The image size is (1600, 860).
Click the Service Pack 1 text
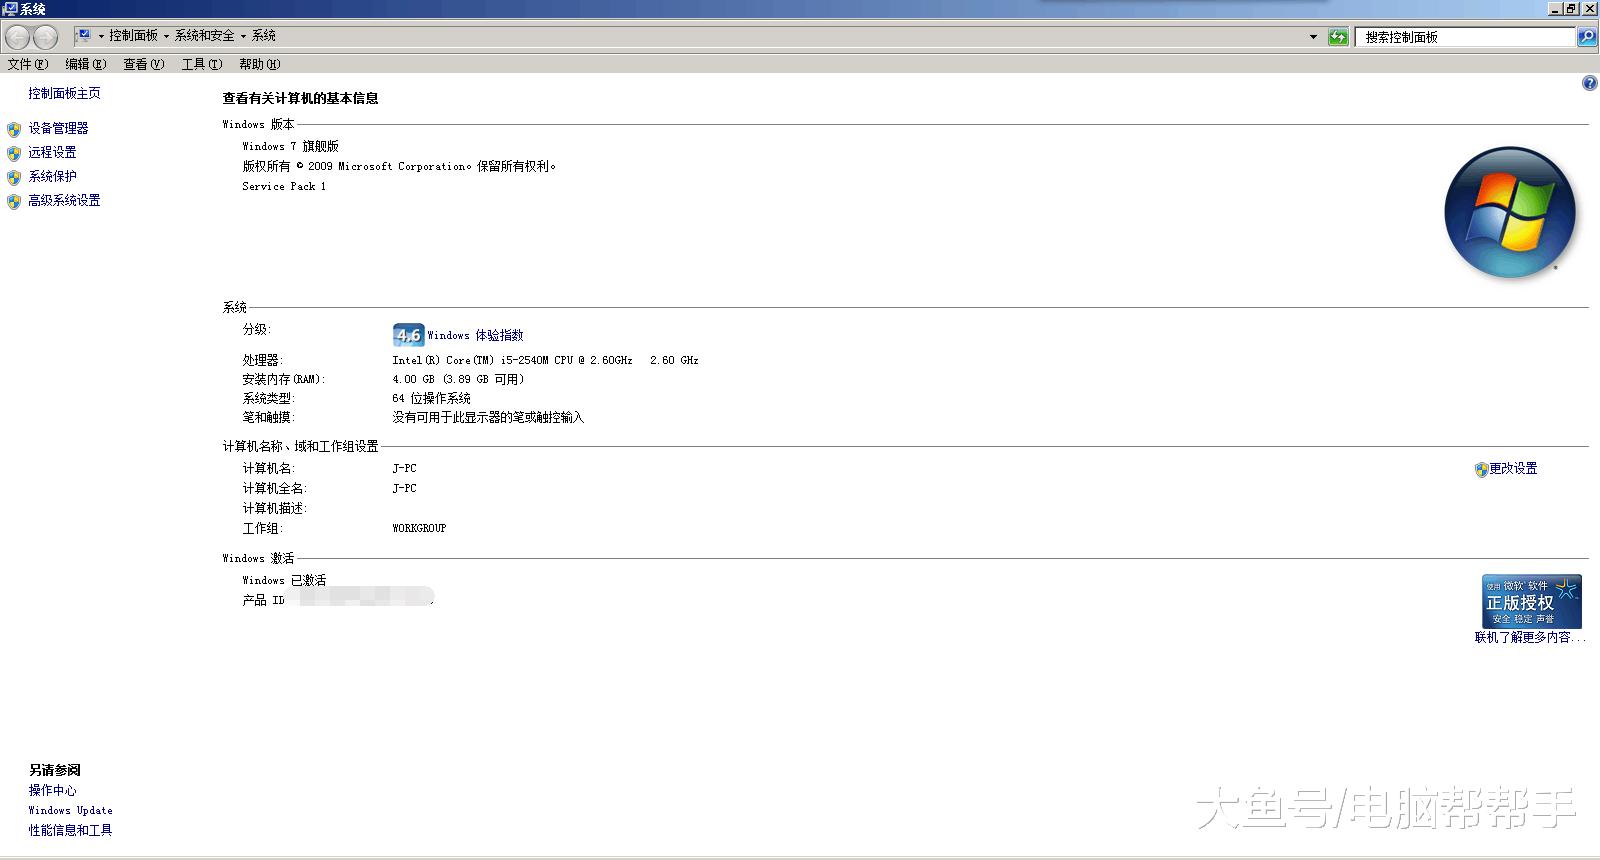point(284,186)
